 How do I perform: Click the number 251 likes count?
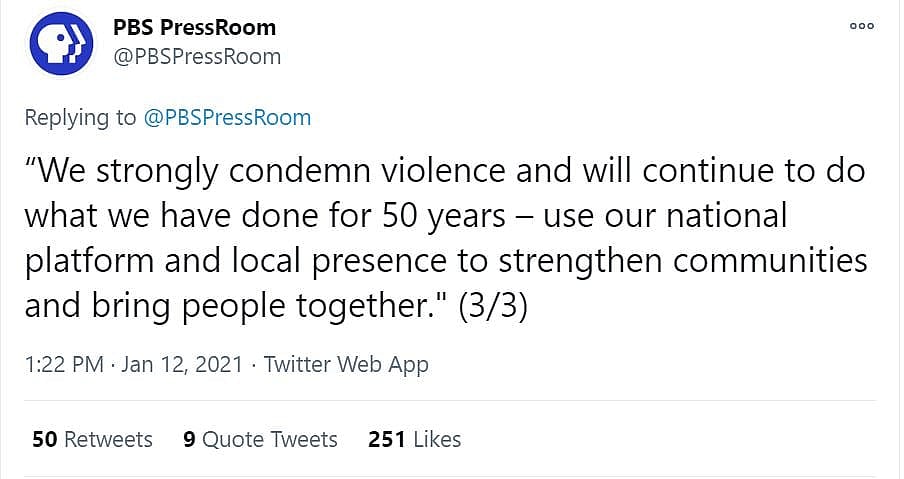[x=386, y=439]
